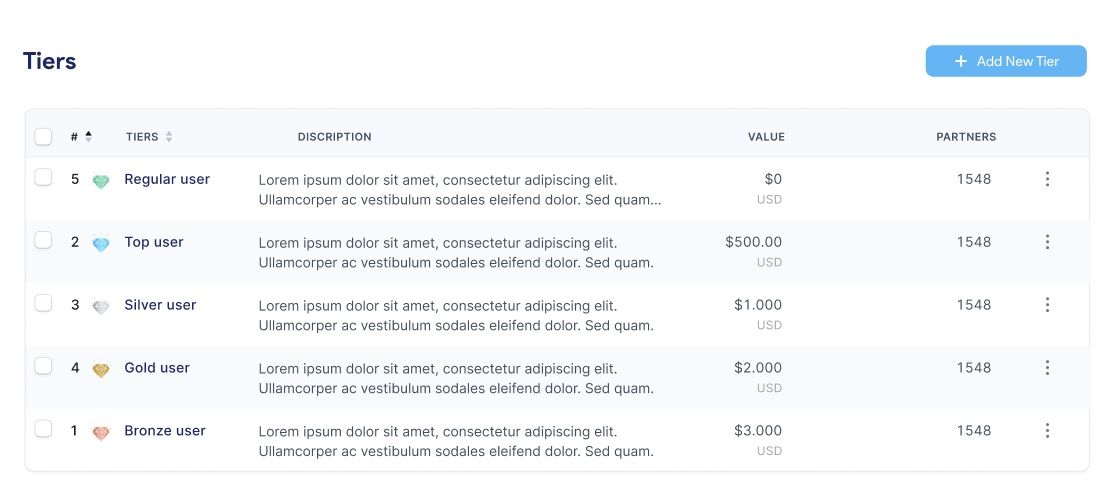Open the three-dot menu for Top user
The height and width of the screenshot is (500, 1106).
(x=1047, y=242)
